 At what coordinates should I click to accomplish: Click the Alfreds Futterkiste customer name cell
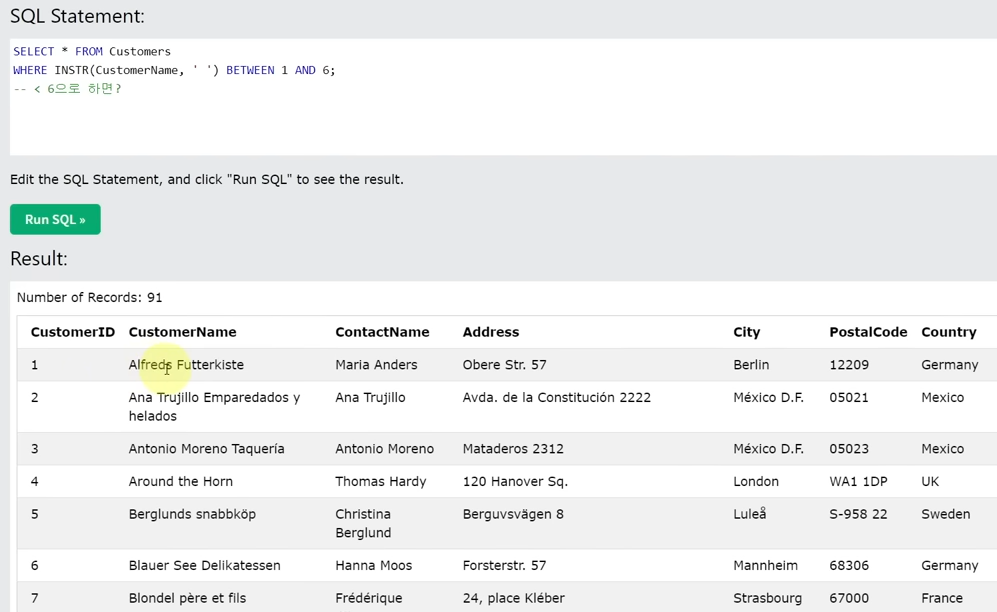tap(186, 365)
